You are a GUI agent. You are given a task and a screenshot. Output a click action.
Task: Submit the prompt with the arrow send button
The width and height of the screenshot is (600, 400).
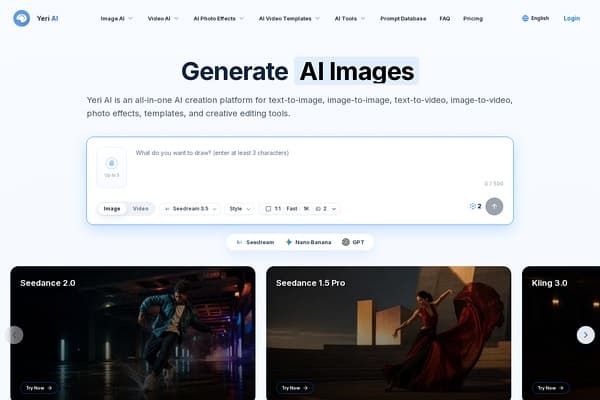point(494,206)
